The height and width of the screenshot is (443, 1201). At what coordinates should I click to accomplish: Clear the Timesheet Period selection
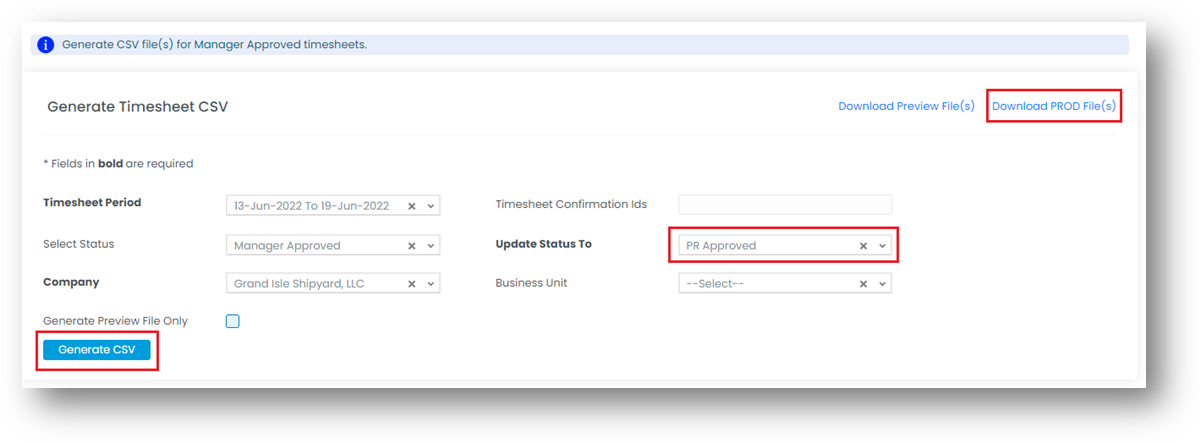(x=412, y=206)
